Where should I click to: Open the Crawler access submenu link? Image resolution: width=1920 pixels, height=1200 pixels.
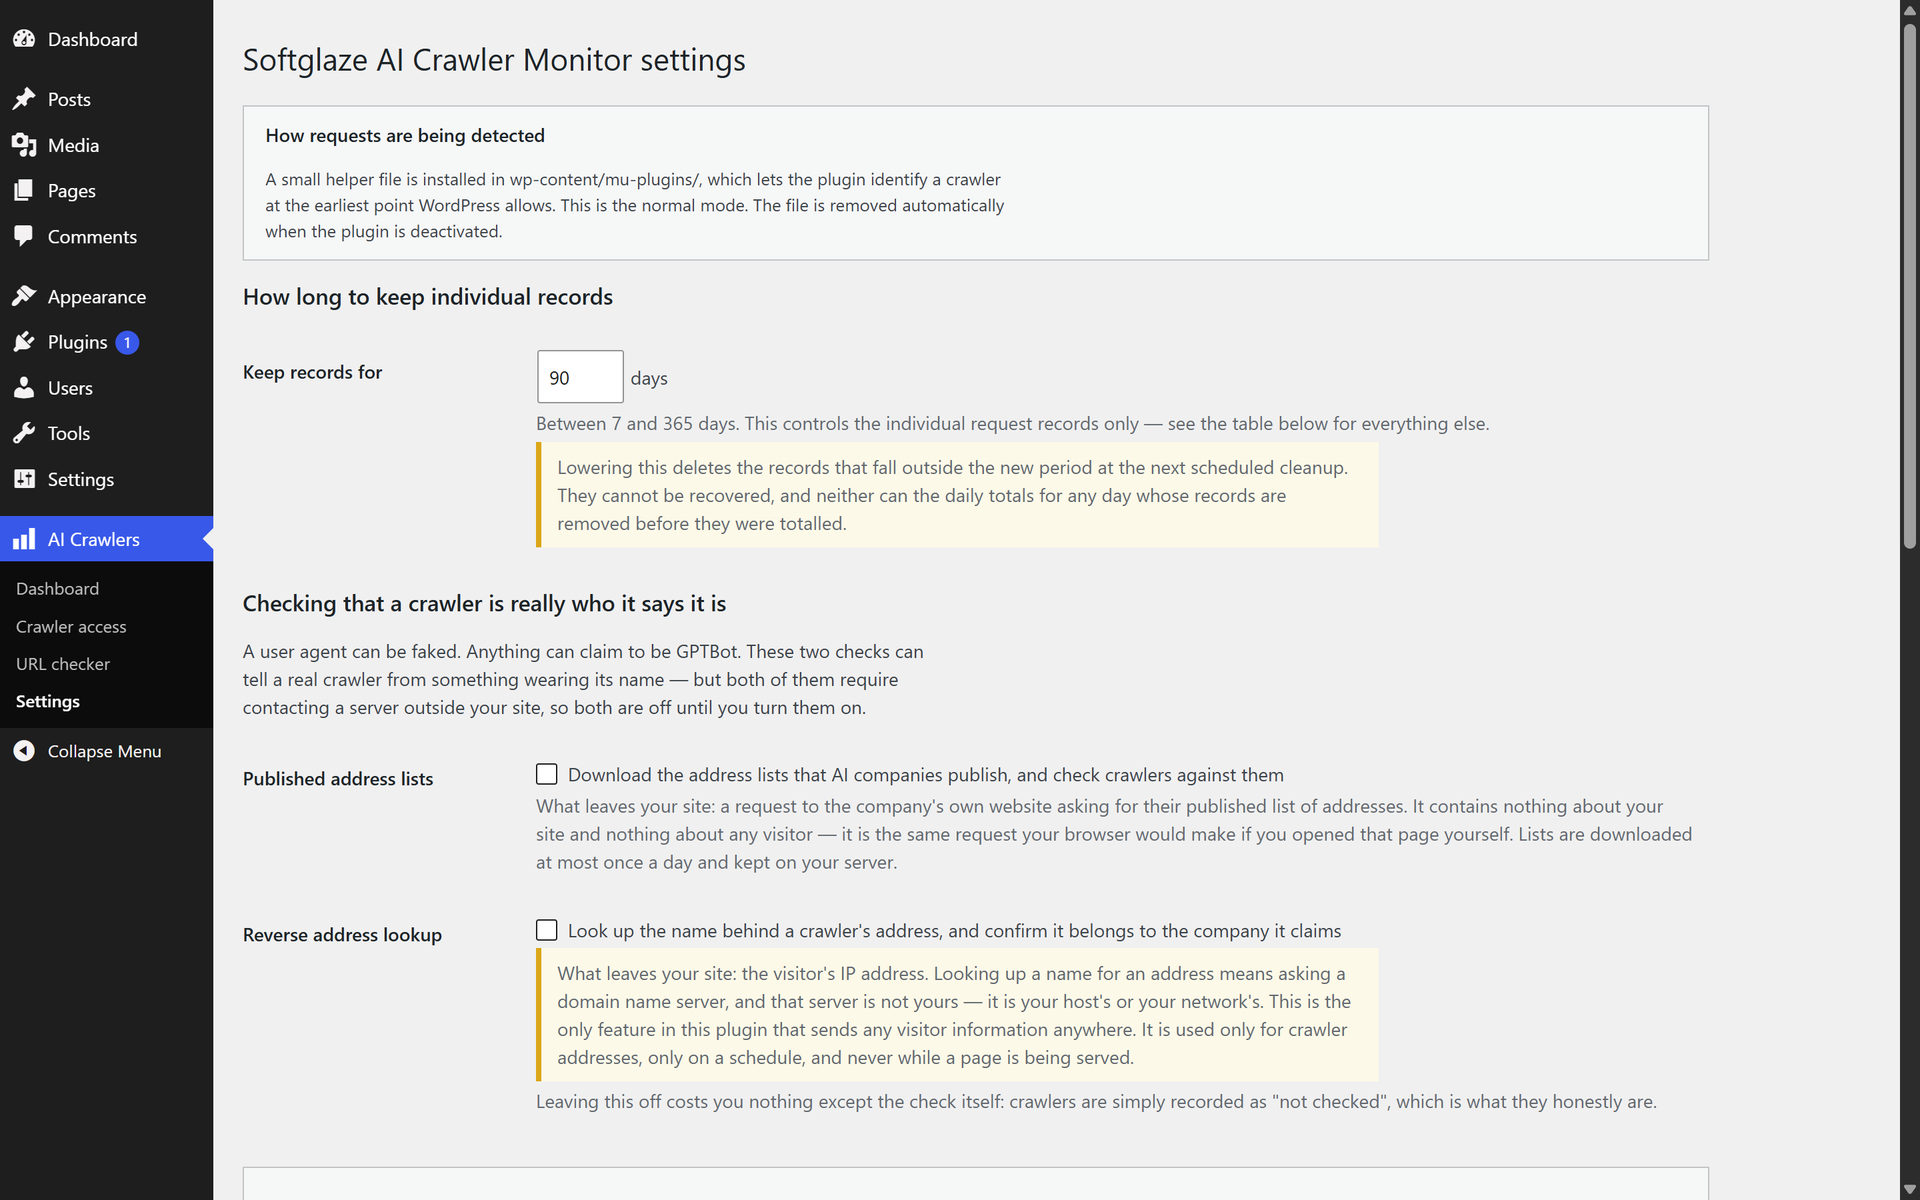71,627
